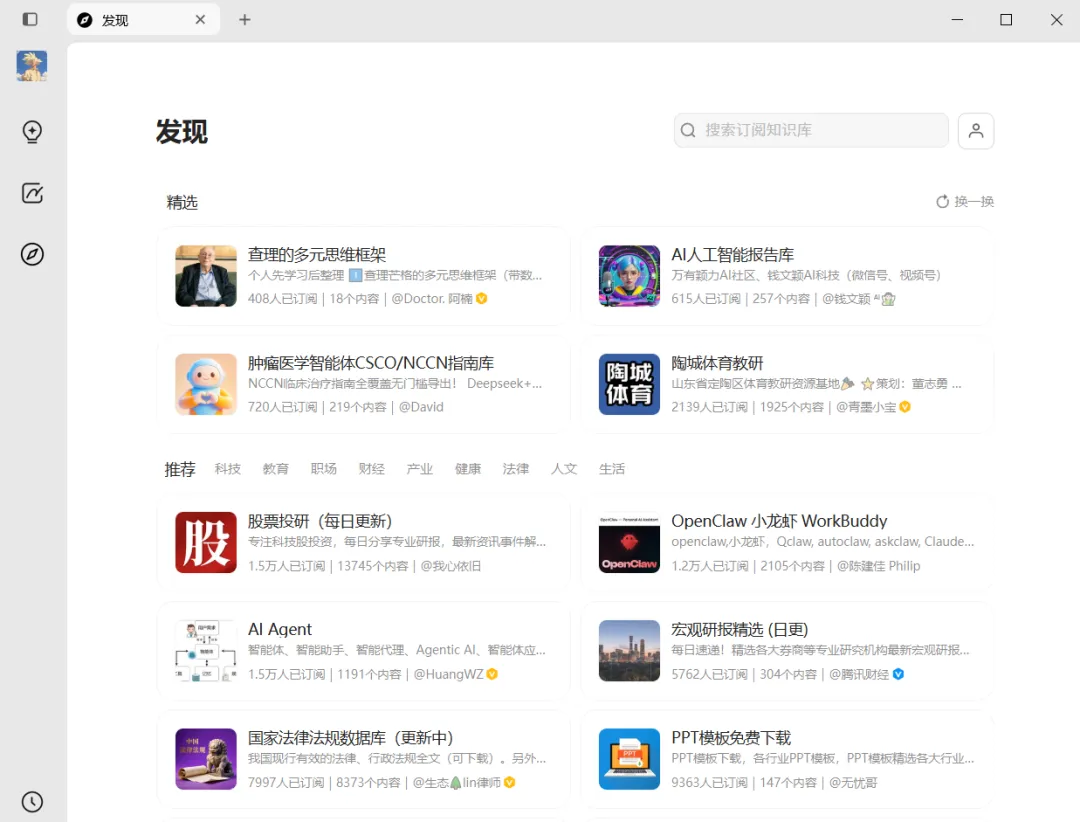Open AI人工智能报告库 title
This screenshot has width=1080, height=822.
[x=732, y=255]
